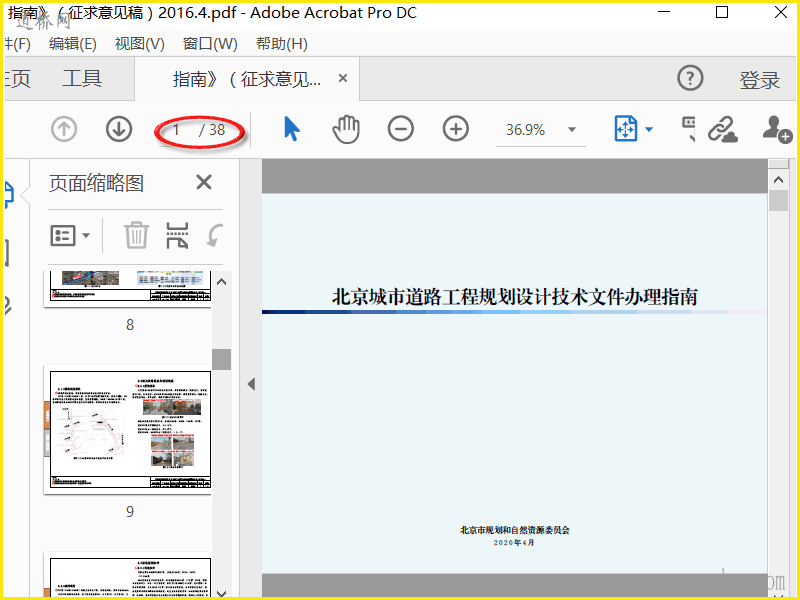800x600 pixels.
Task: Click the document vertical scrollbar thumb
Action: pyautogui.click(x=778, y=201)
